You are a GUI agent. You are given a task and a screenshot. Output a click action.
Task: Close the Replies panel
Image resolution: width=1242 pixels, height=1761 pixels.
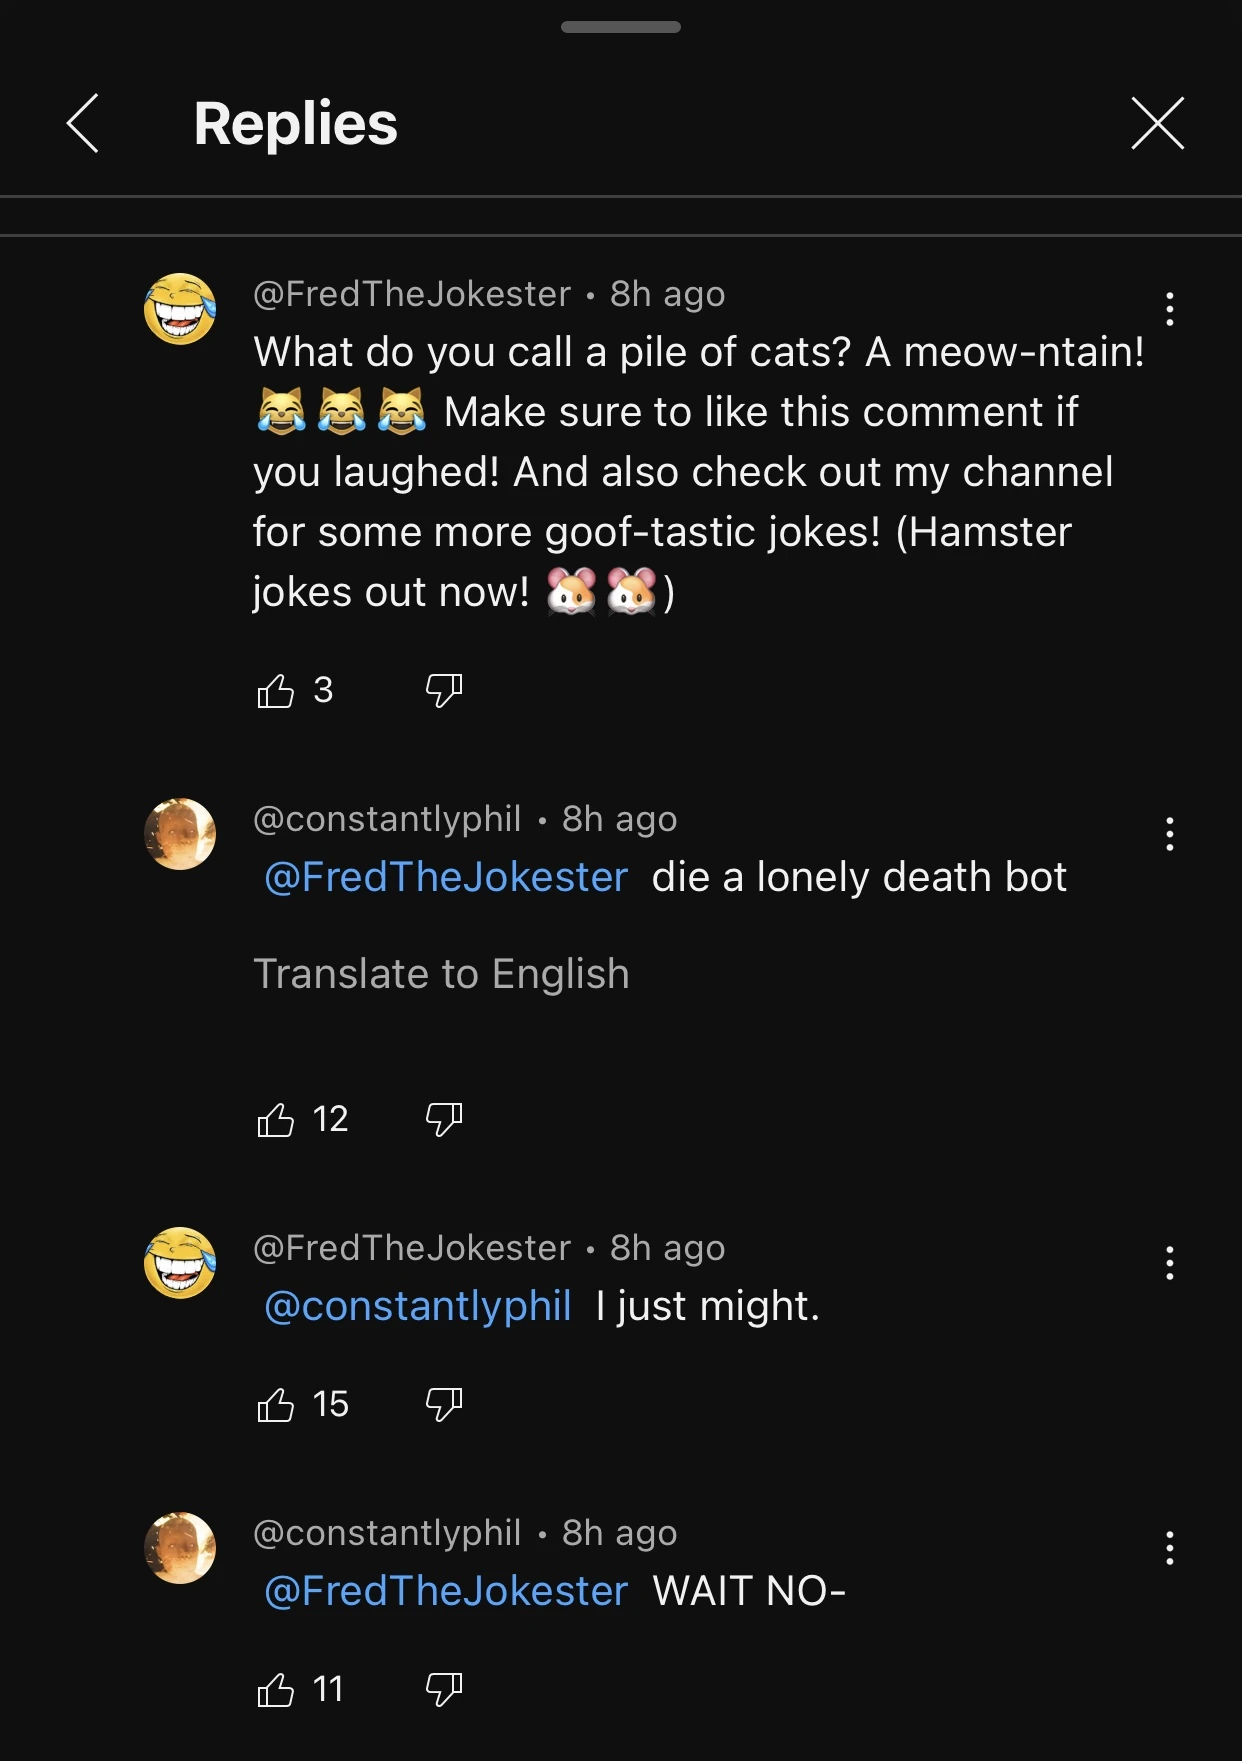click(1156, 124)
